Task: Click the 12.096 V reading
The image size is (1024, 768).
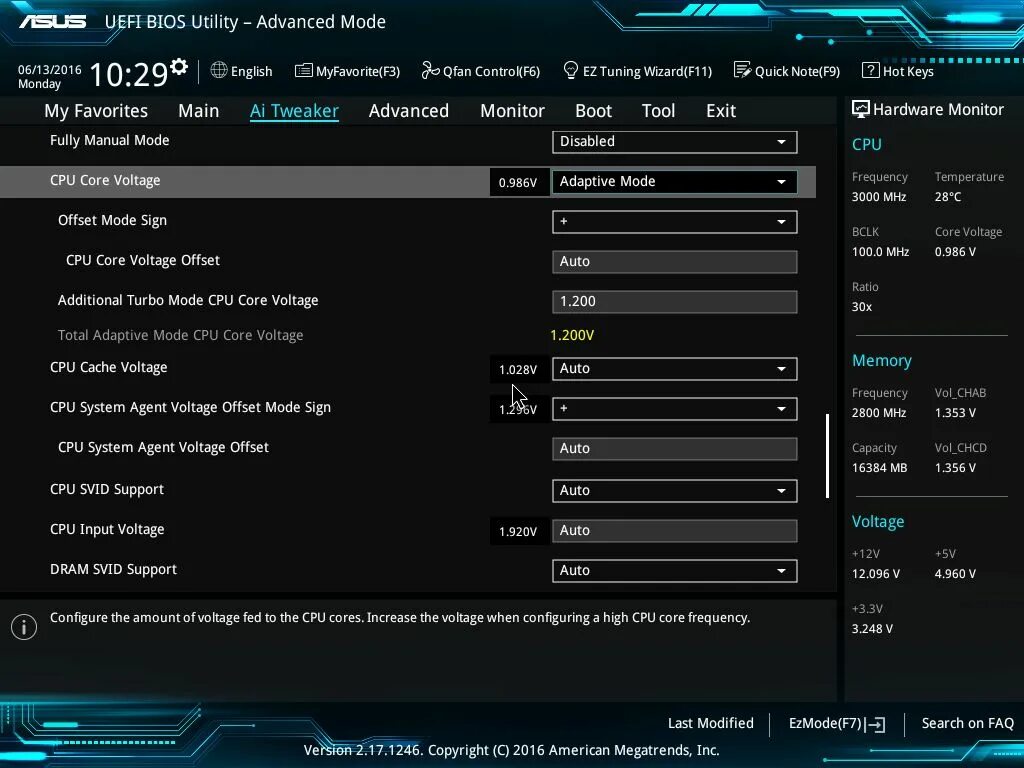Action: (x=876, y=573)
